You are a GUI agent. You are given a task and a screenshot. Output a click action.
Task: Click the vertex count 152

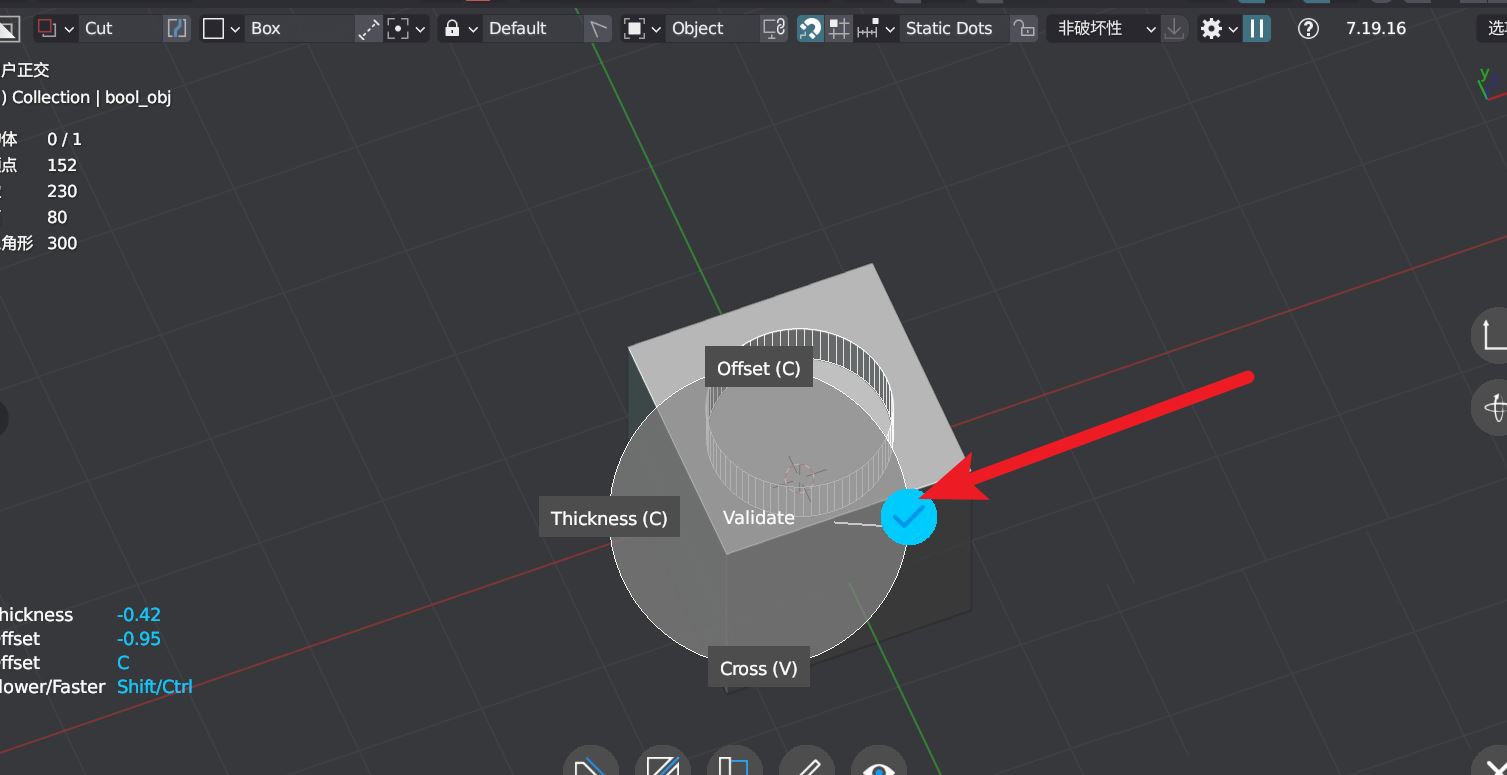click(62, 165)
